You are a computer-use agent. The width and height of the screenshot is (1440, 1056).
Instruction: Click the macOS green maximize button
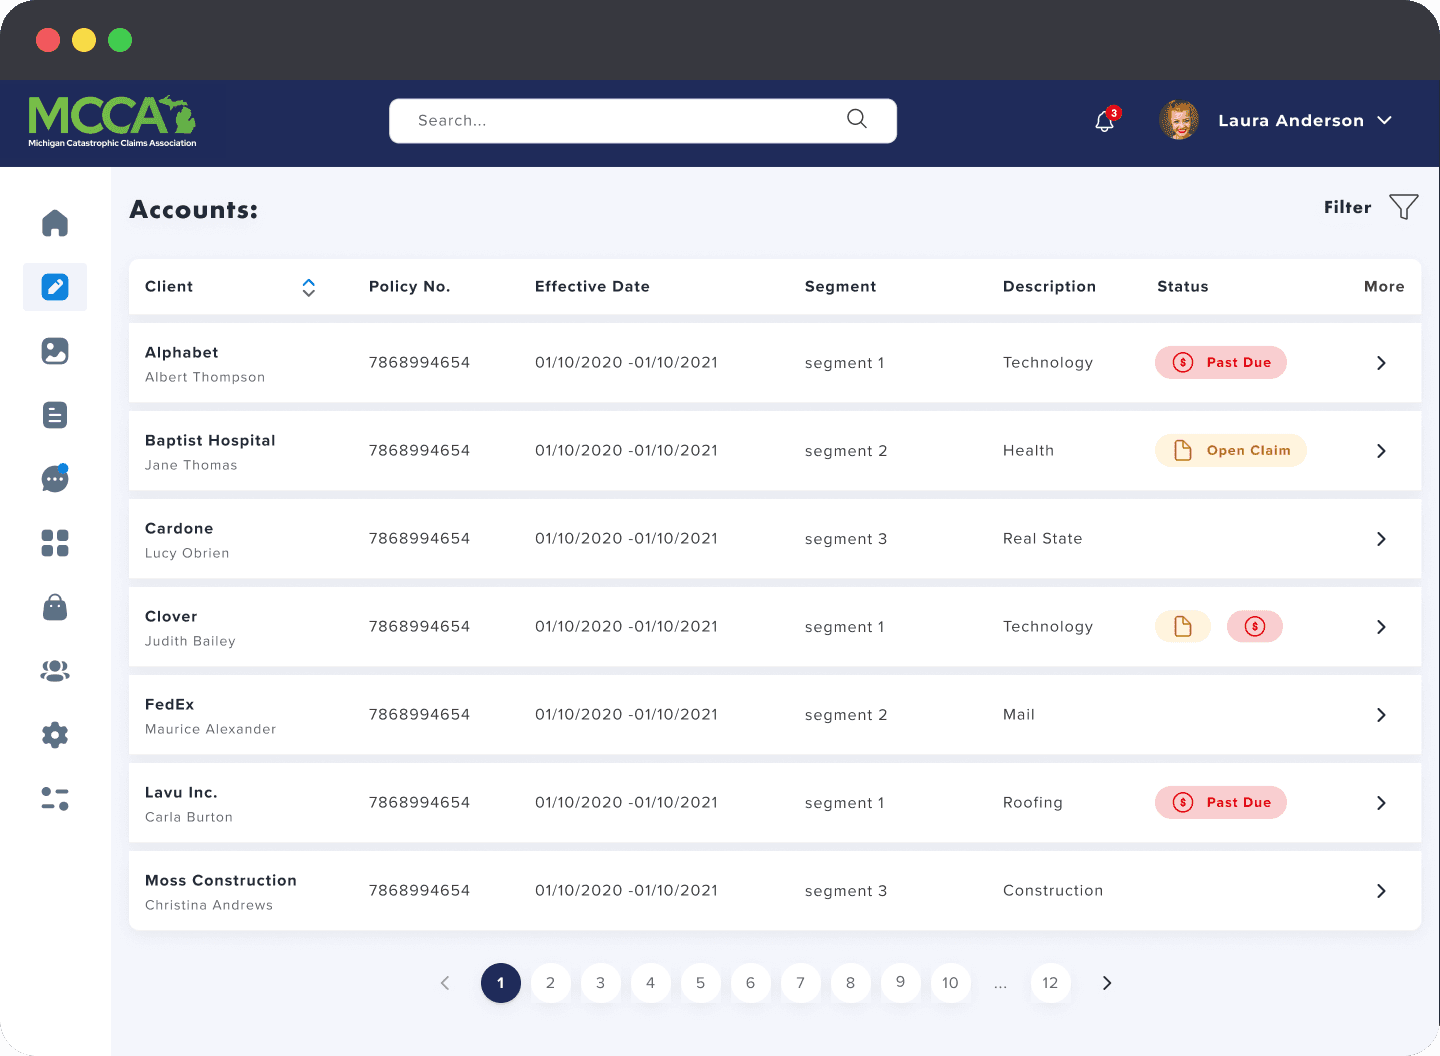coord(120,40)
